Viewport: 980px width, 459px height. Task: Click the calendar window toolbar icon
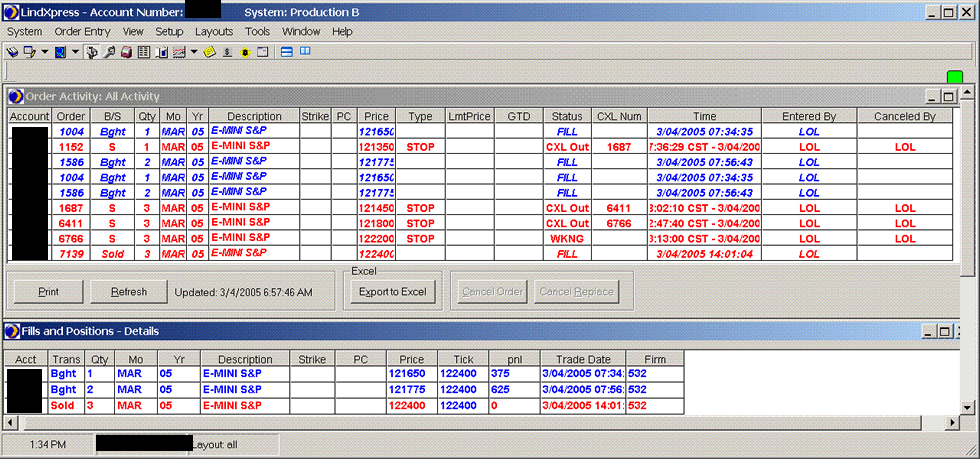coord(262,53)
